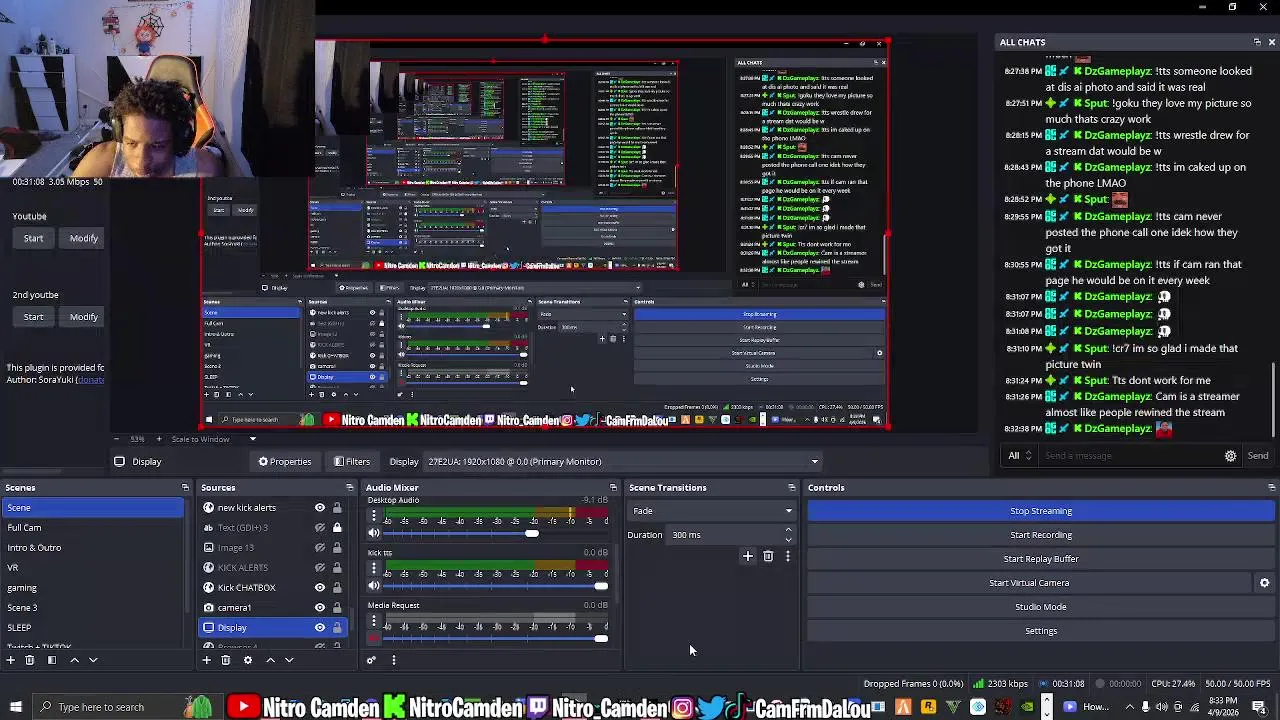
Task: Show the Text (GDI+) 3 source
Action: (x=320, y=528)
